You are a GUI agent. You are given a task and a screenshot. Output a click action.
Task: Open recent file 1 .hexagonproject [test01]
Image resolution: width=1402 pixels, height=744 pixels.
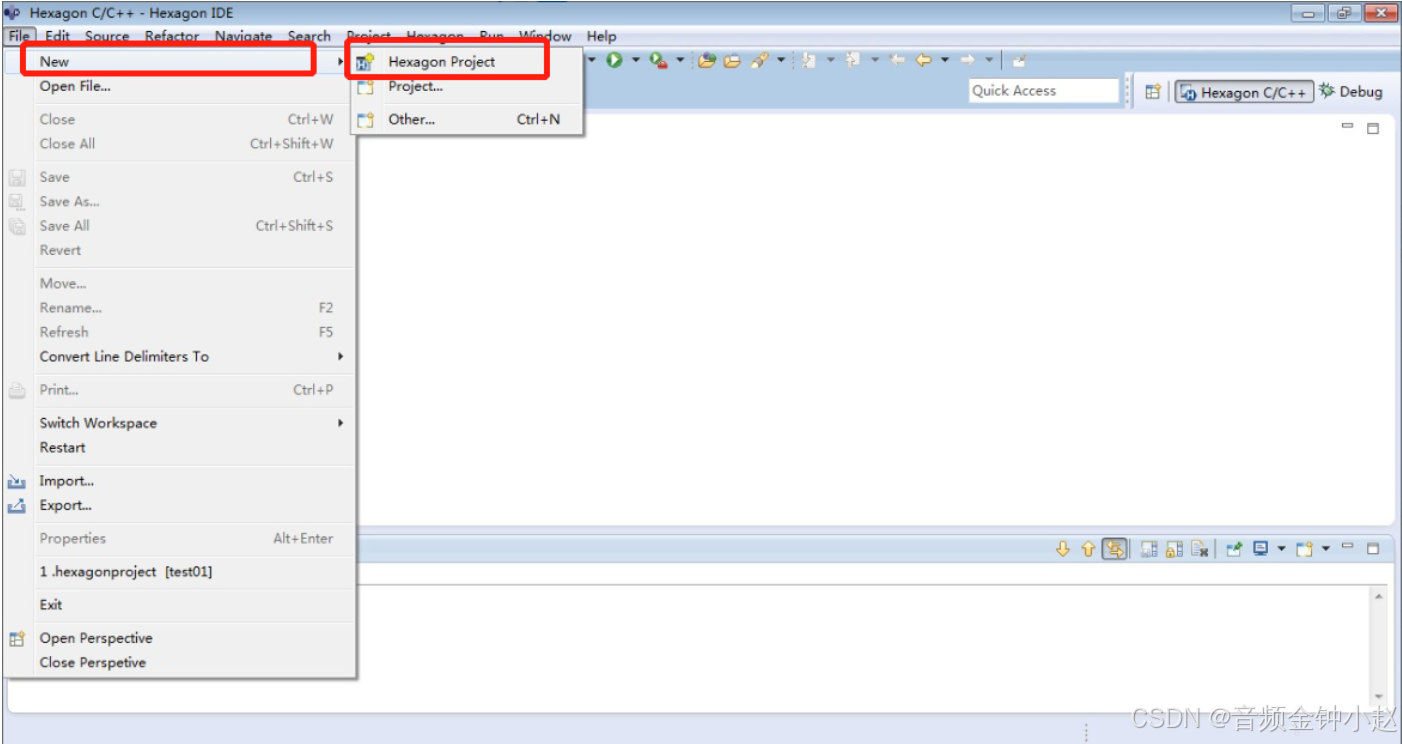coord(180,571)
